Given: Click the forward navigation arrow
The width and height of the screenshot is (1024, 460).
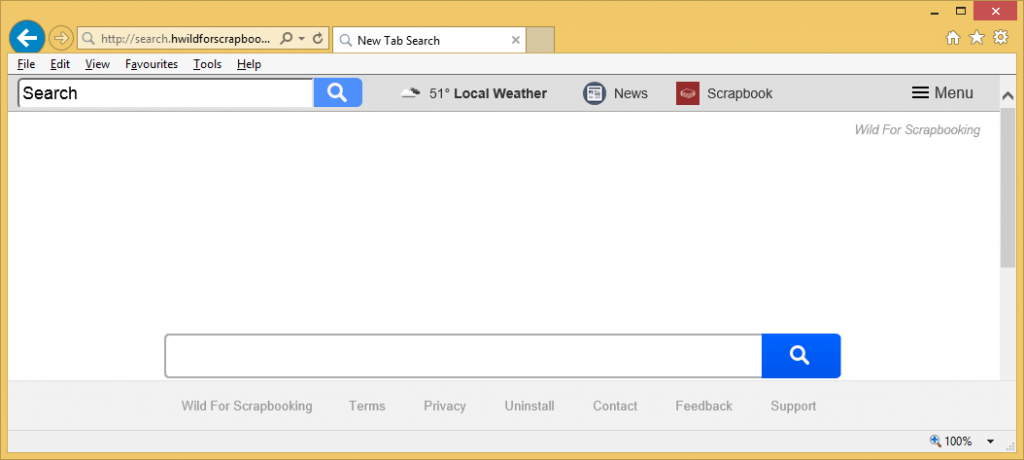Looking at the screenshot, I should coord(61,39).
